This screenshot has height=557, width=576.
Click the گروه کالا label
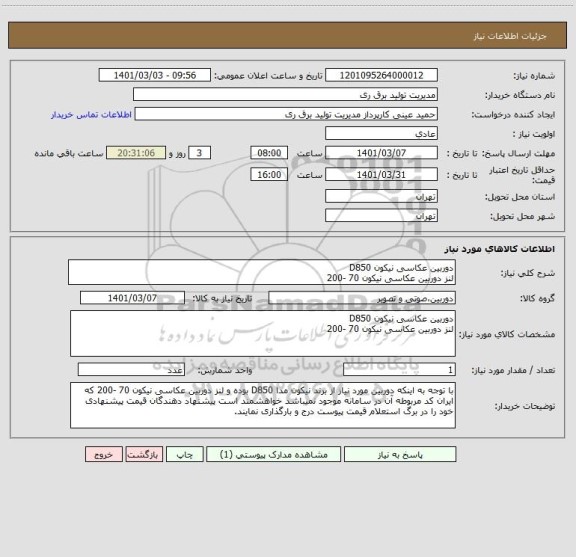tap(537, 299)
